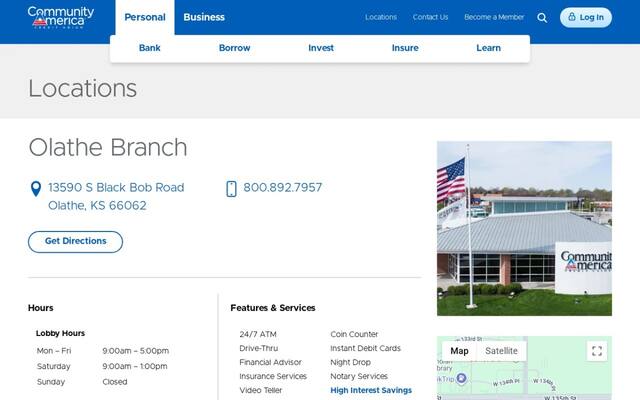Open the Borrow menu
Screen dimensions: 640x400
234,48
